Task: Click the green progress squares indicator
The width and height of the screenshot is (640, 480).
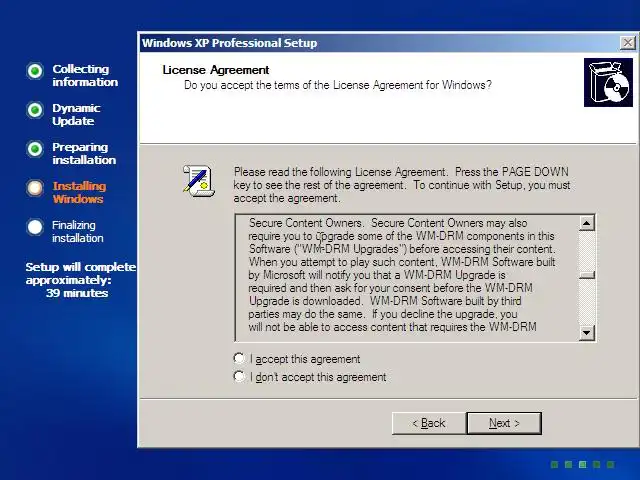Action: point(582,464)
